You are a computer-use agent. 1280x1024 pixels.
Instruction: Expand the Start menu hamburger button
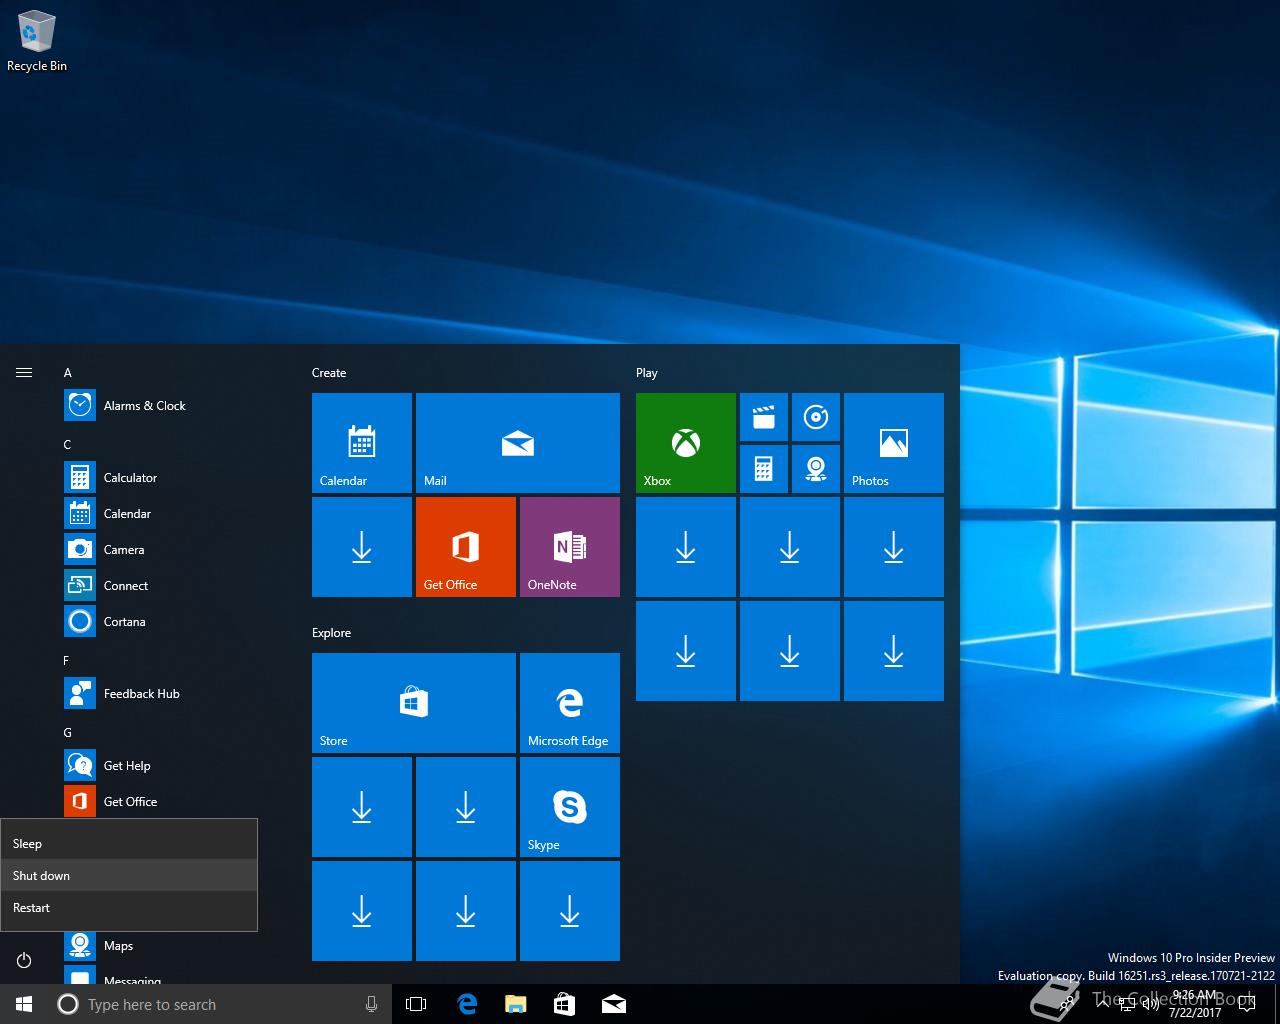click(x=24, y=373)
